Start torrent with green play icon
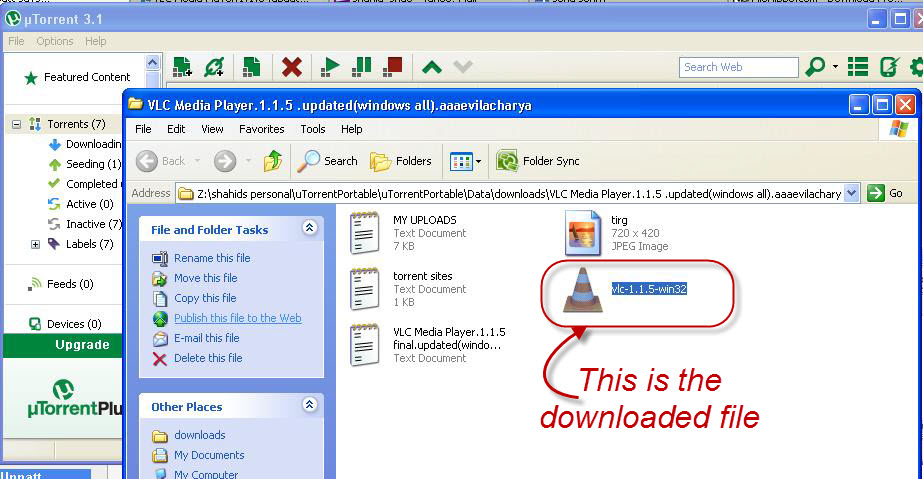The height and width of the screenshot is (479, 923). coord(330,66)
